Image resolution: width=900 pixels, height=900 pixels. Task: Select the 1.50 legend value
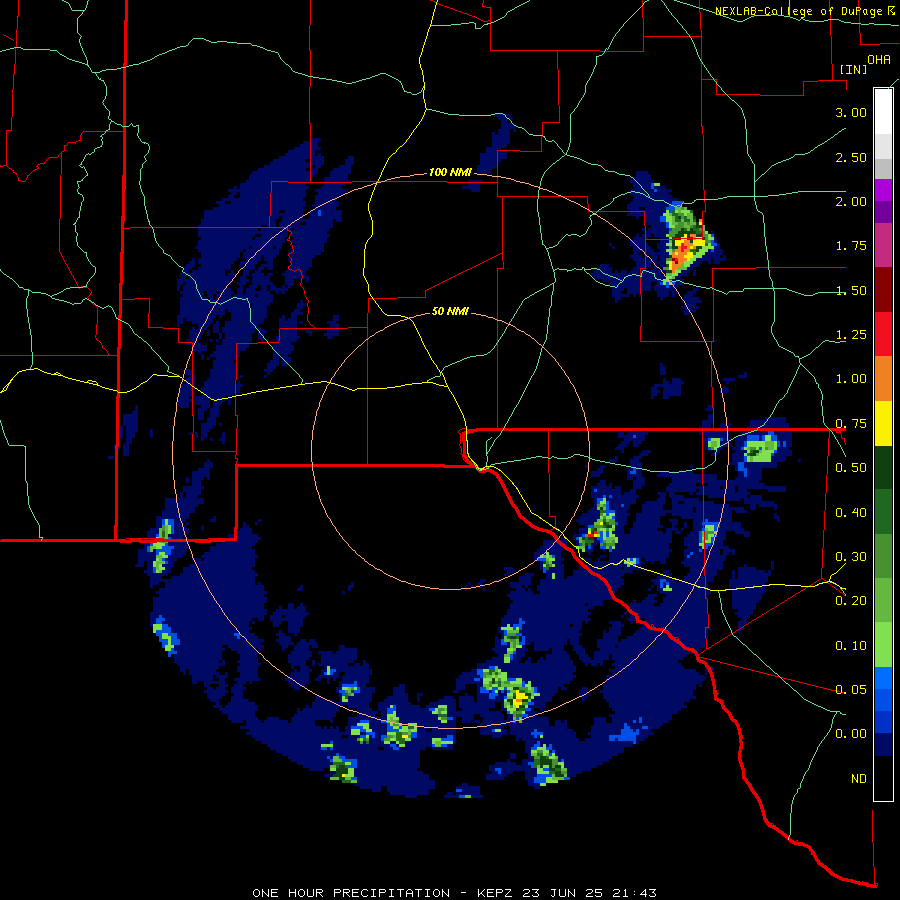(x=851, y=290)
